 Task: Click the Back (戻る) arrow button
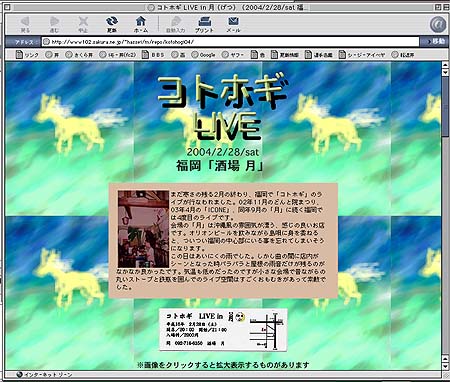click(25, 24)
